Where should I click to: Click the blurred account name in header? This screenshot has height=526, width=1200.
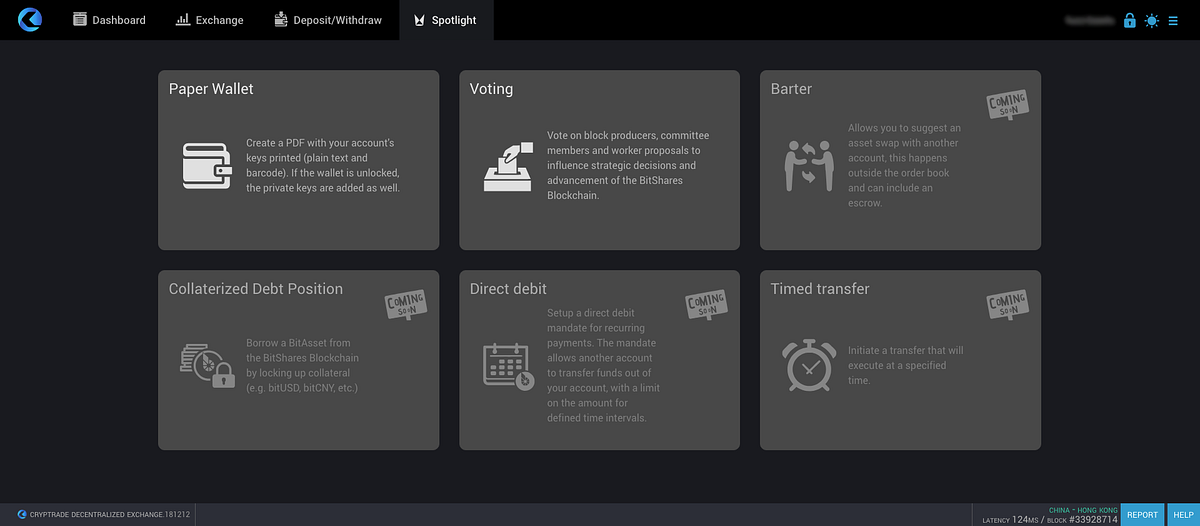(1089, 20)
